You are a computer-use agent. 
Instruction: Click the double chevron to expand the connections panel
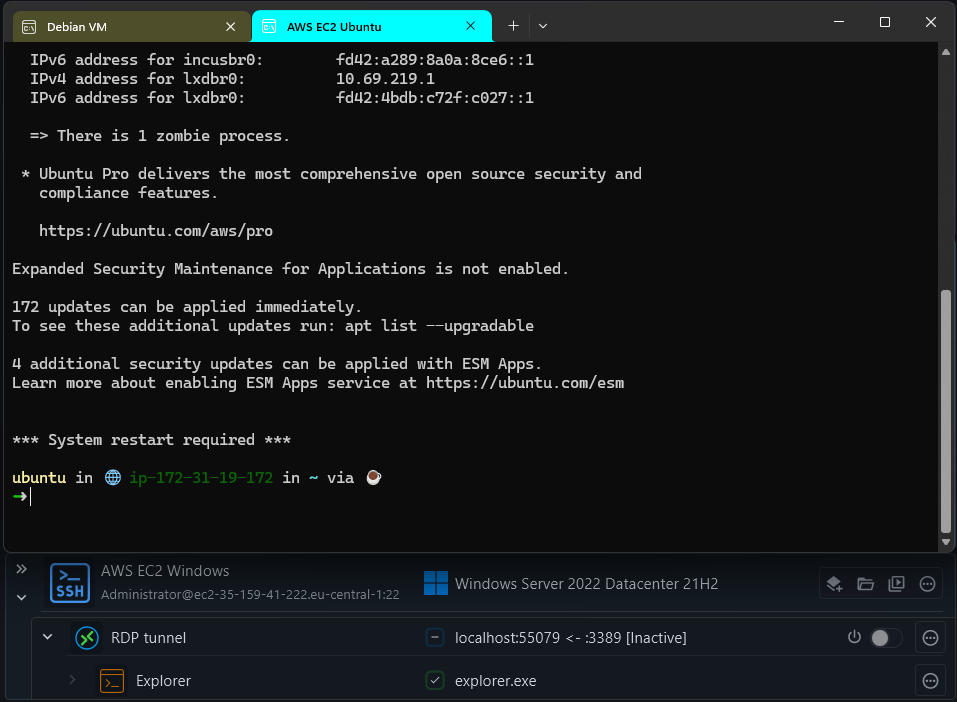click(x=21, y=568)
